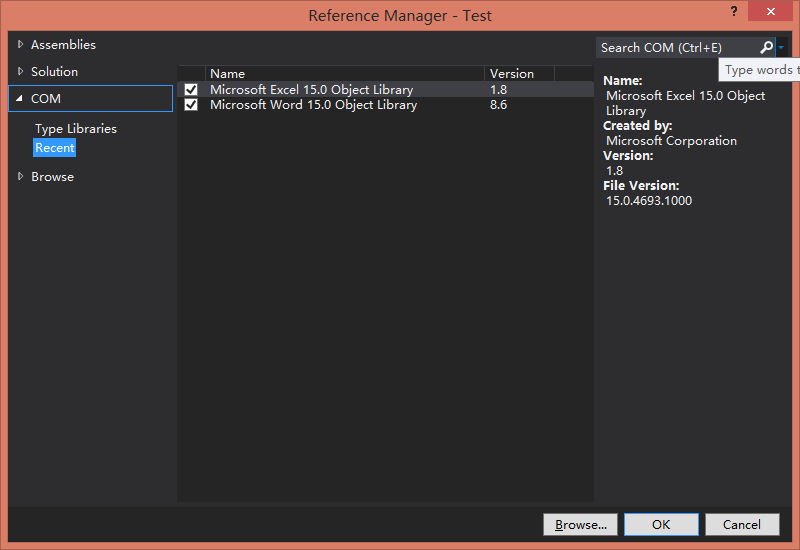This screenshot has width=800, height=550.
Task: Sort by the Version column header
Action: click(x=519, y=73)
